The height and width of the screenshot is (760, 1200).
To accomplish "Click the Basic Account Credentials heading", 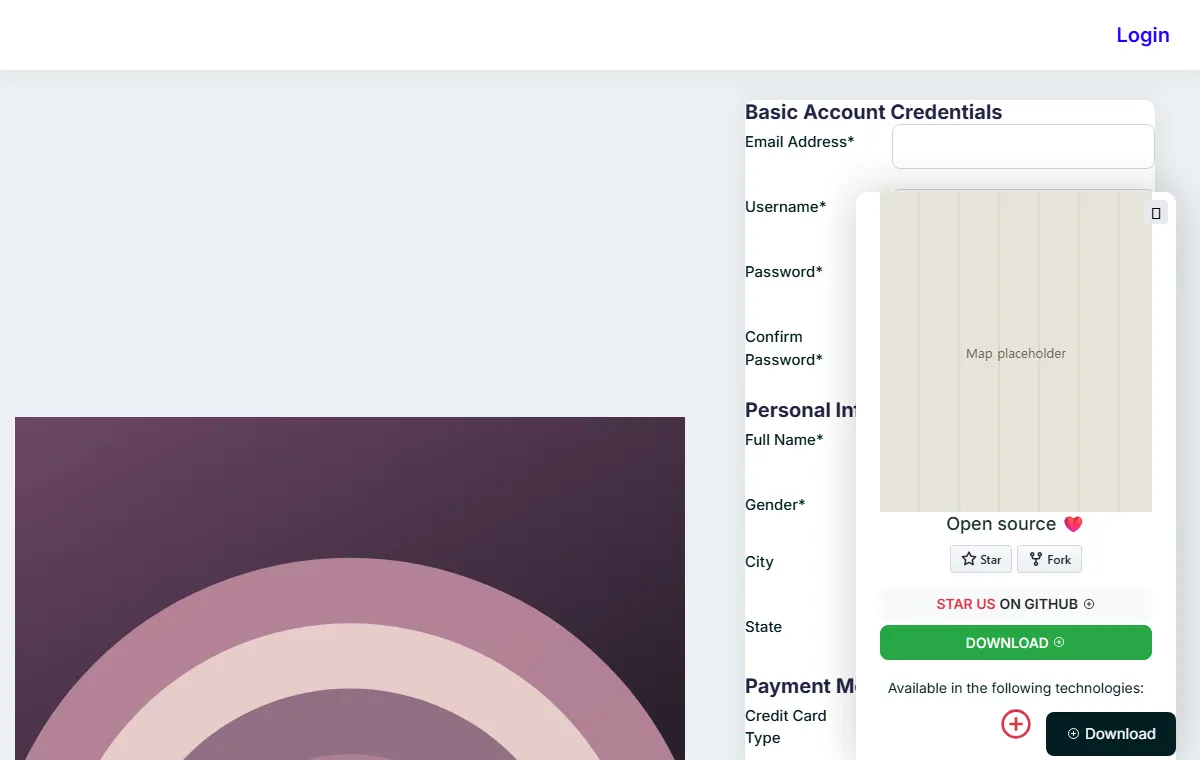I will [873, 112].
